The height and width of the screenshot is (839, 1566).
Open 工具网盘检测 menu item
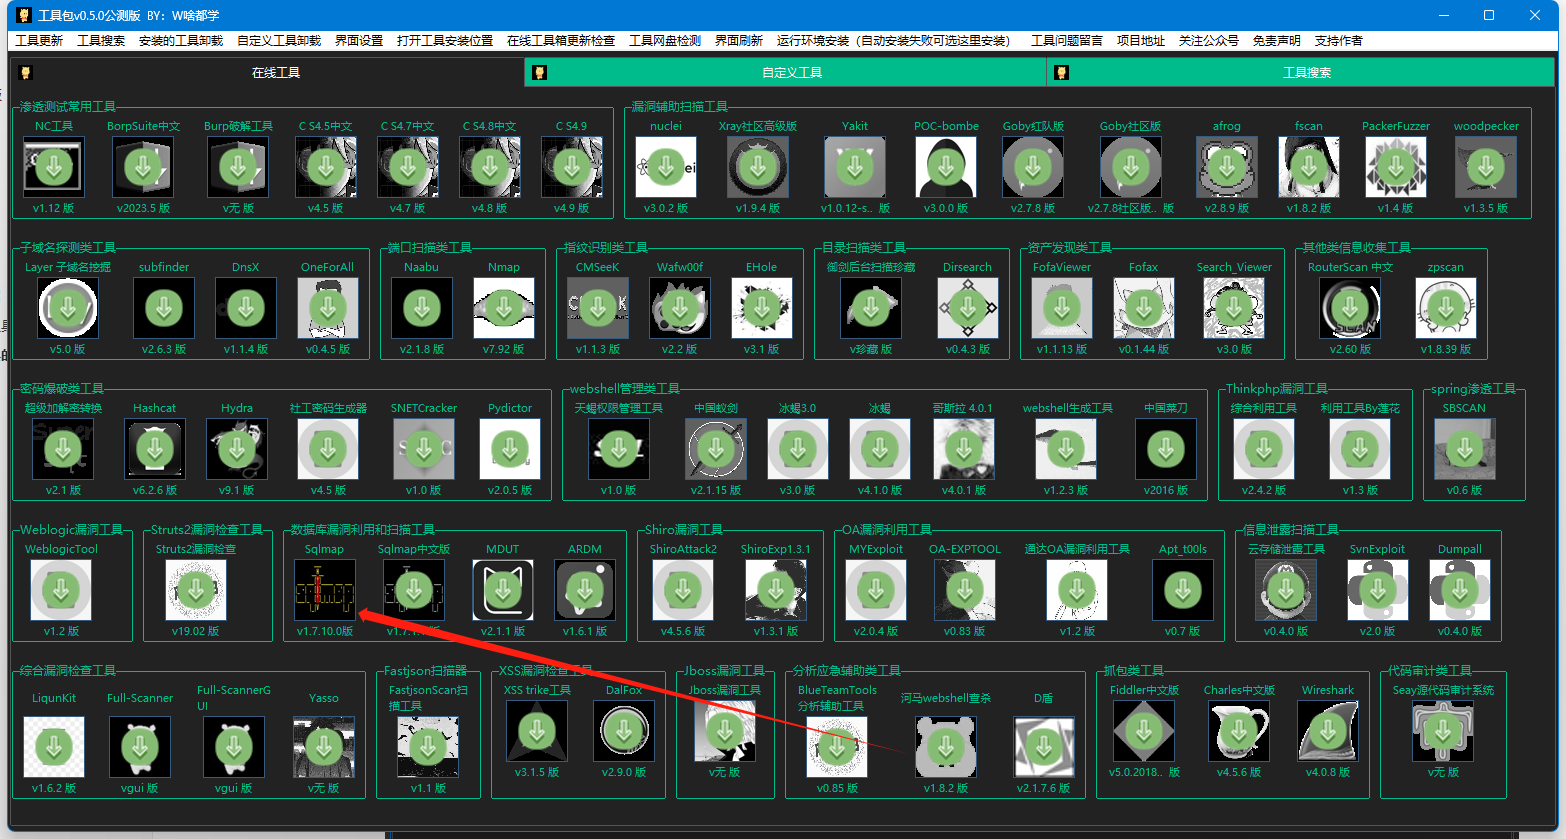click(665, 41)
